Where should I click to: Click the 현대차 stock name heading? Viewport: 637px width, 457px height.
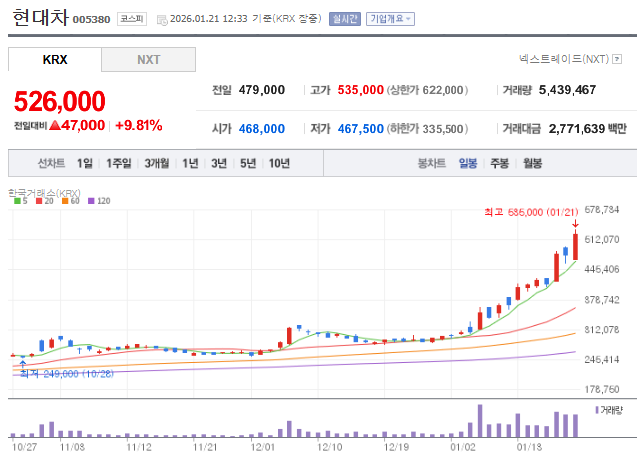coord(40,18)
